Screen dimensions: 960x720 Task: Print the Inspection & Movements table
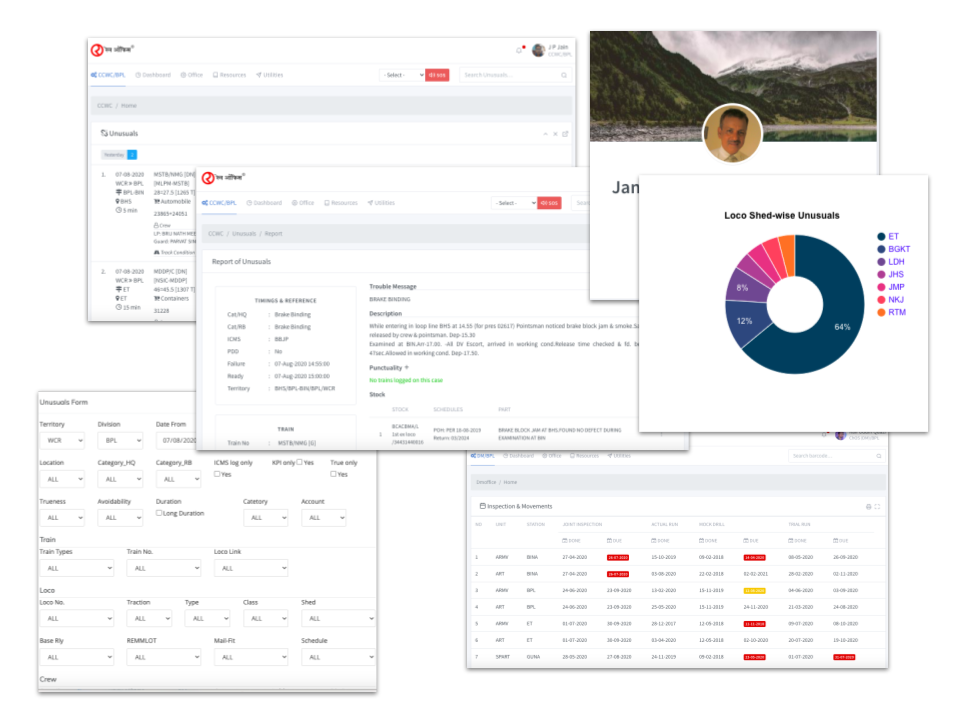(x=868, y=506)
